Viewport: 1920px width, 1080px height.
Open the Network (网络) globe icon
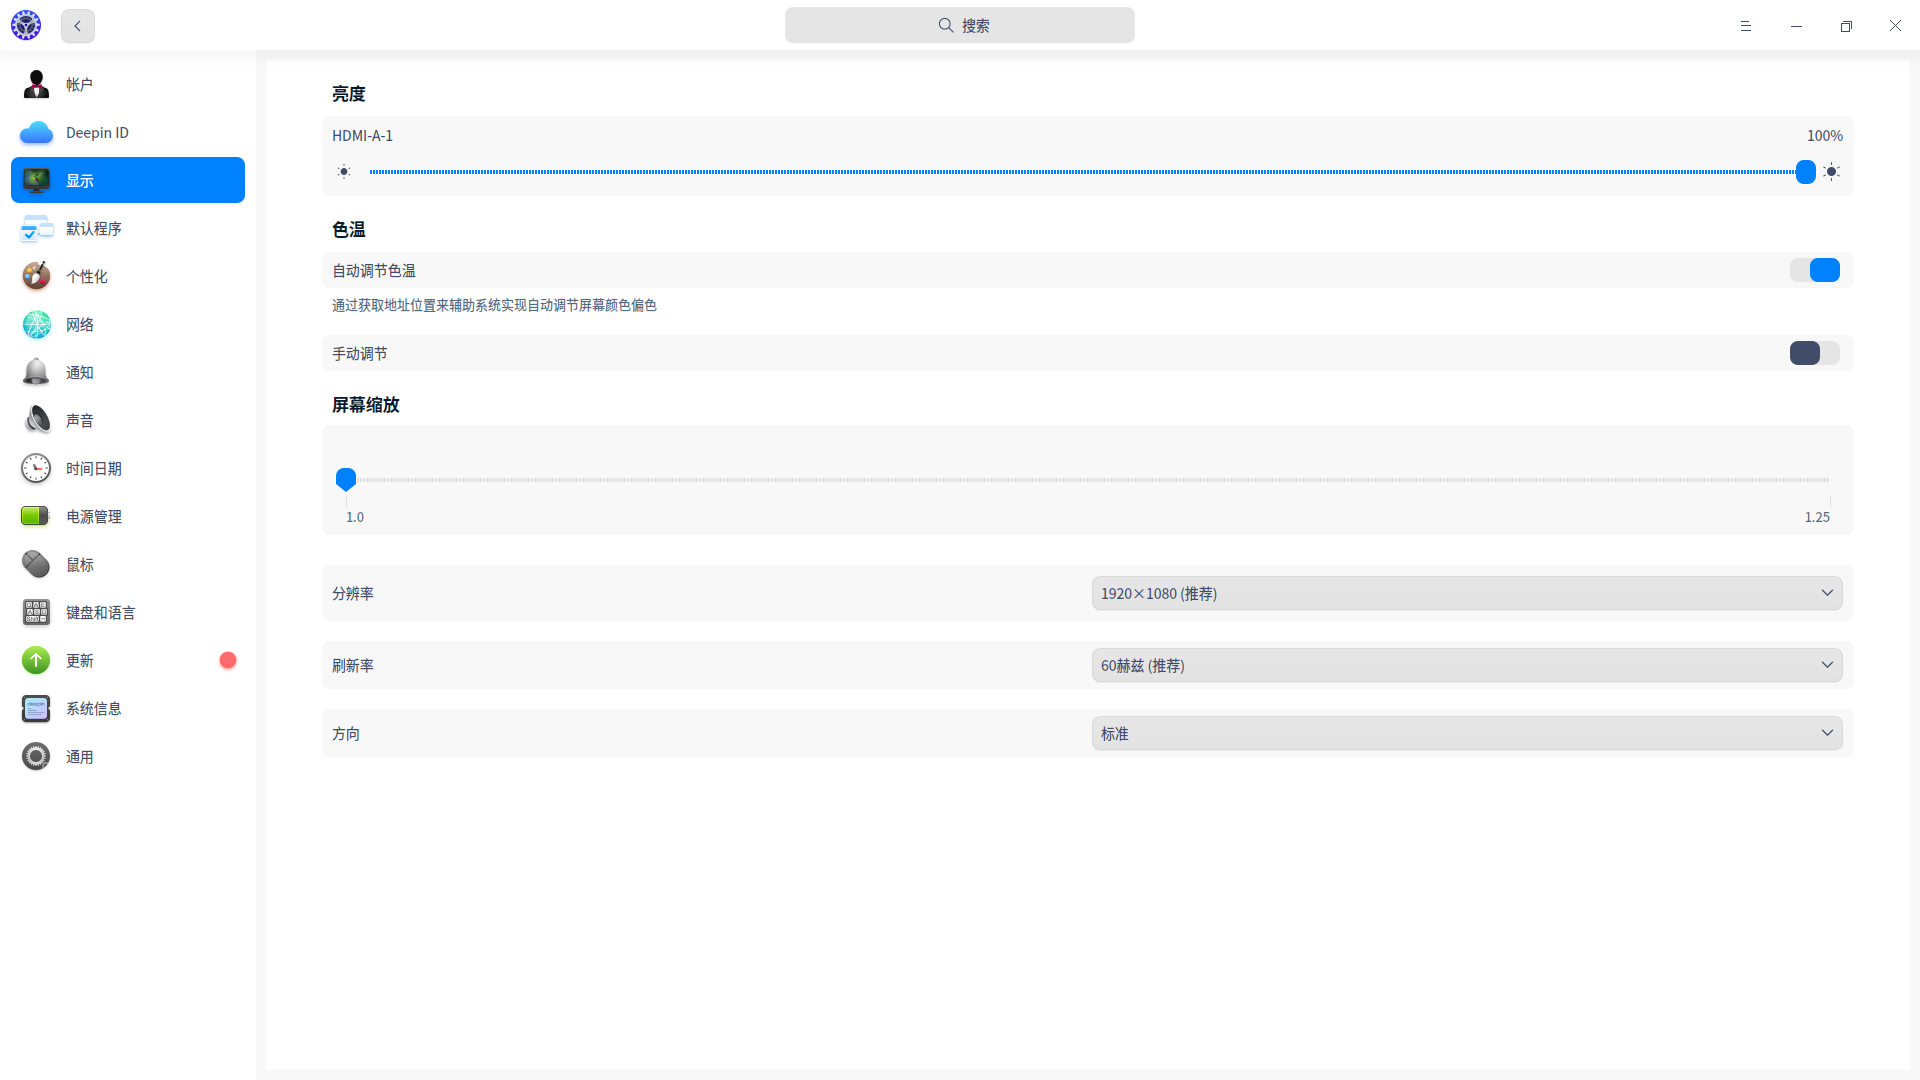point(36,324)
